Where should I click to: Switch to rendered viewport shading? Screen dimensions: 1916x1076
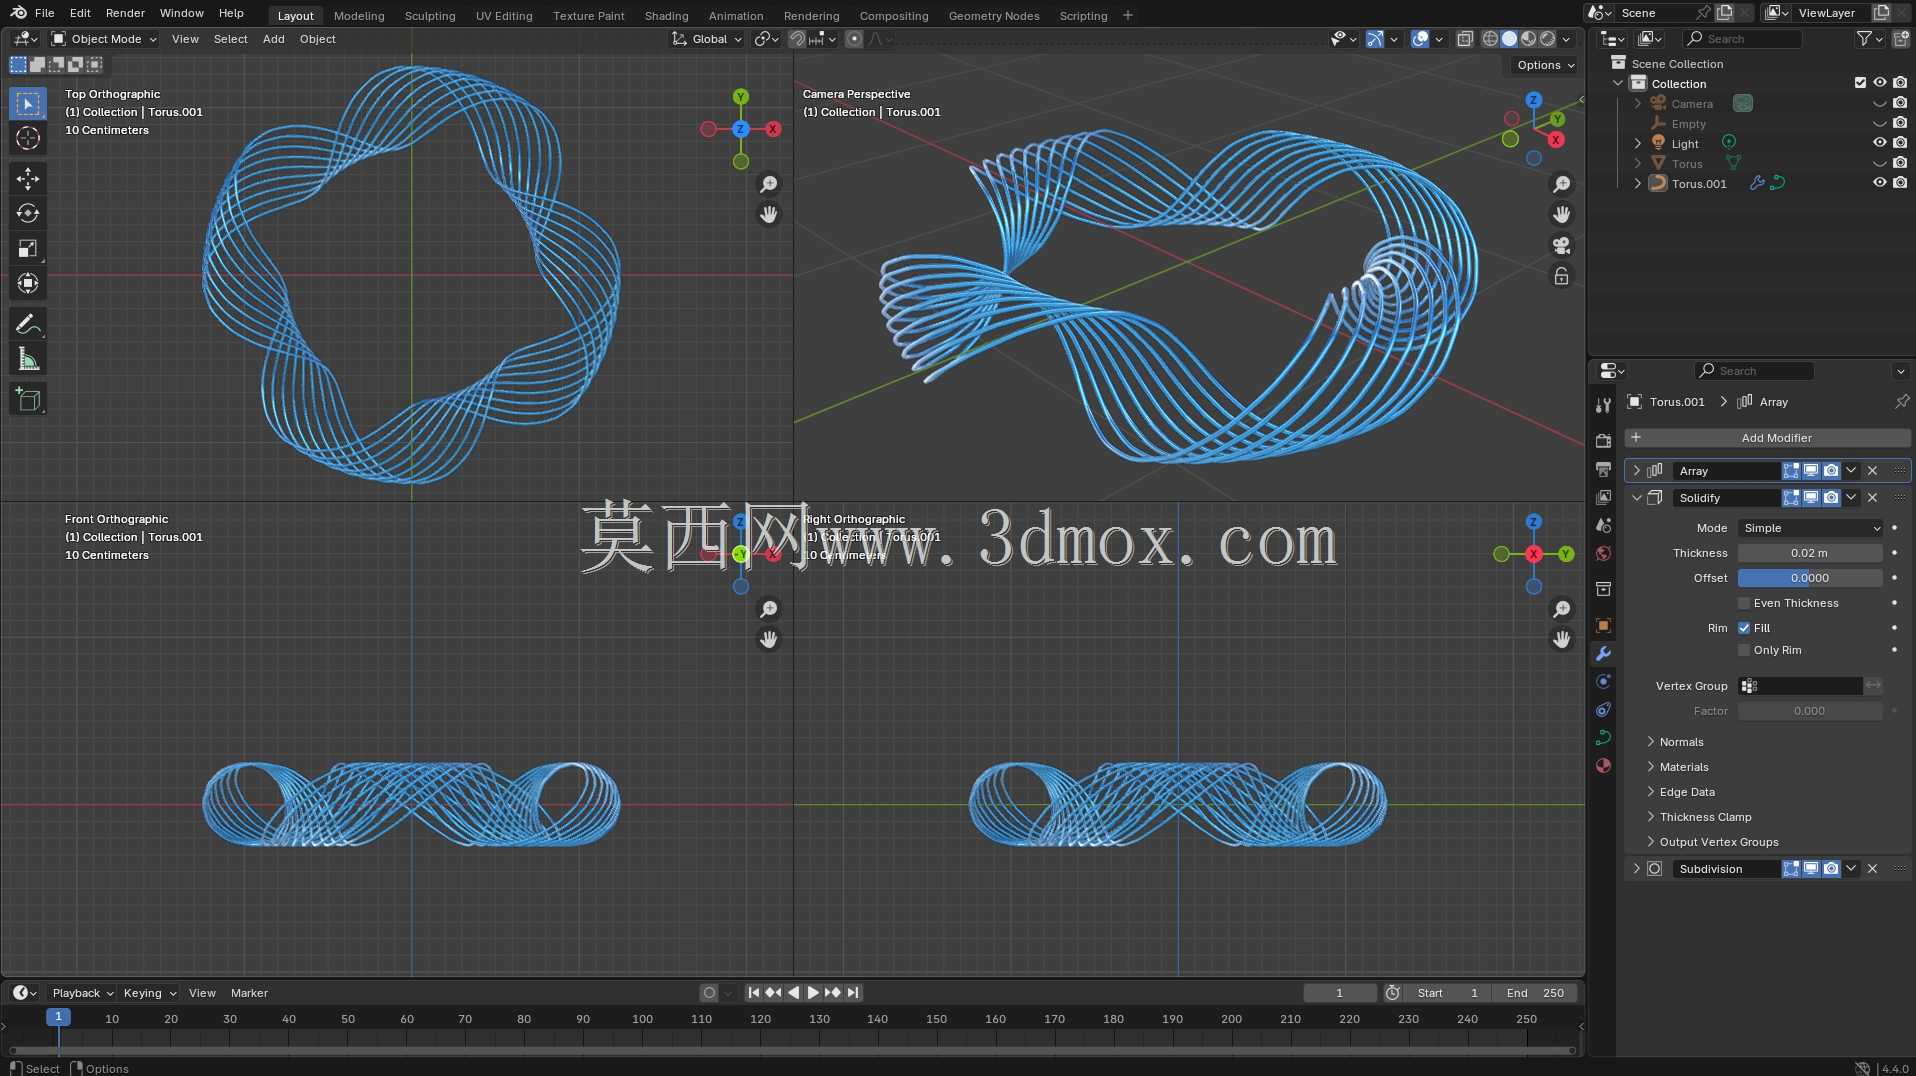coord(1547,39)
